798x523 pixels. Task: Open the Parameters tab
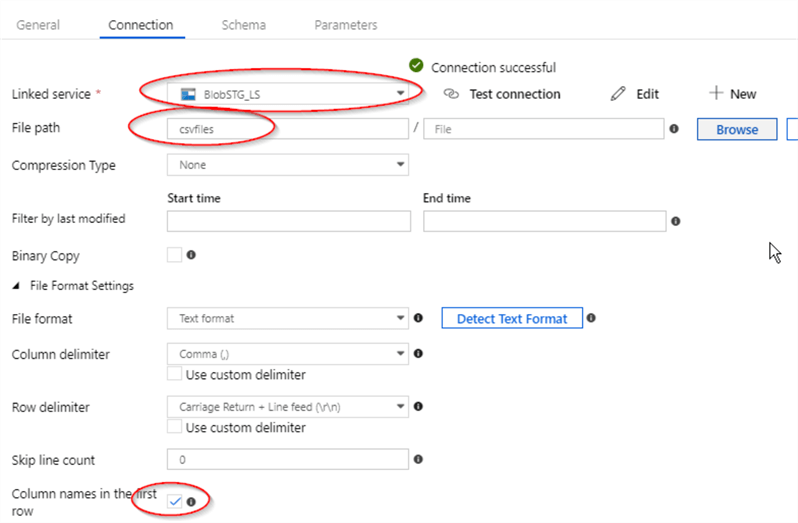pyautogui.click(x=345, y=25)
